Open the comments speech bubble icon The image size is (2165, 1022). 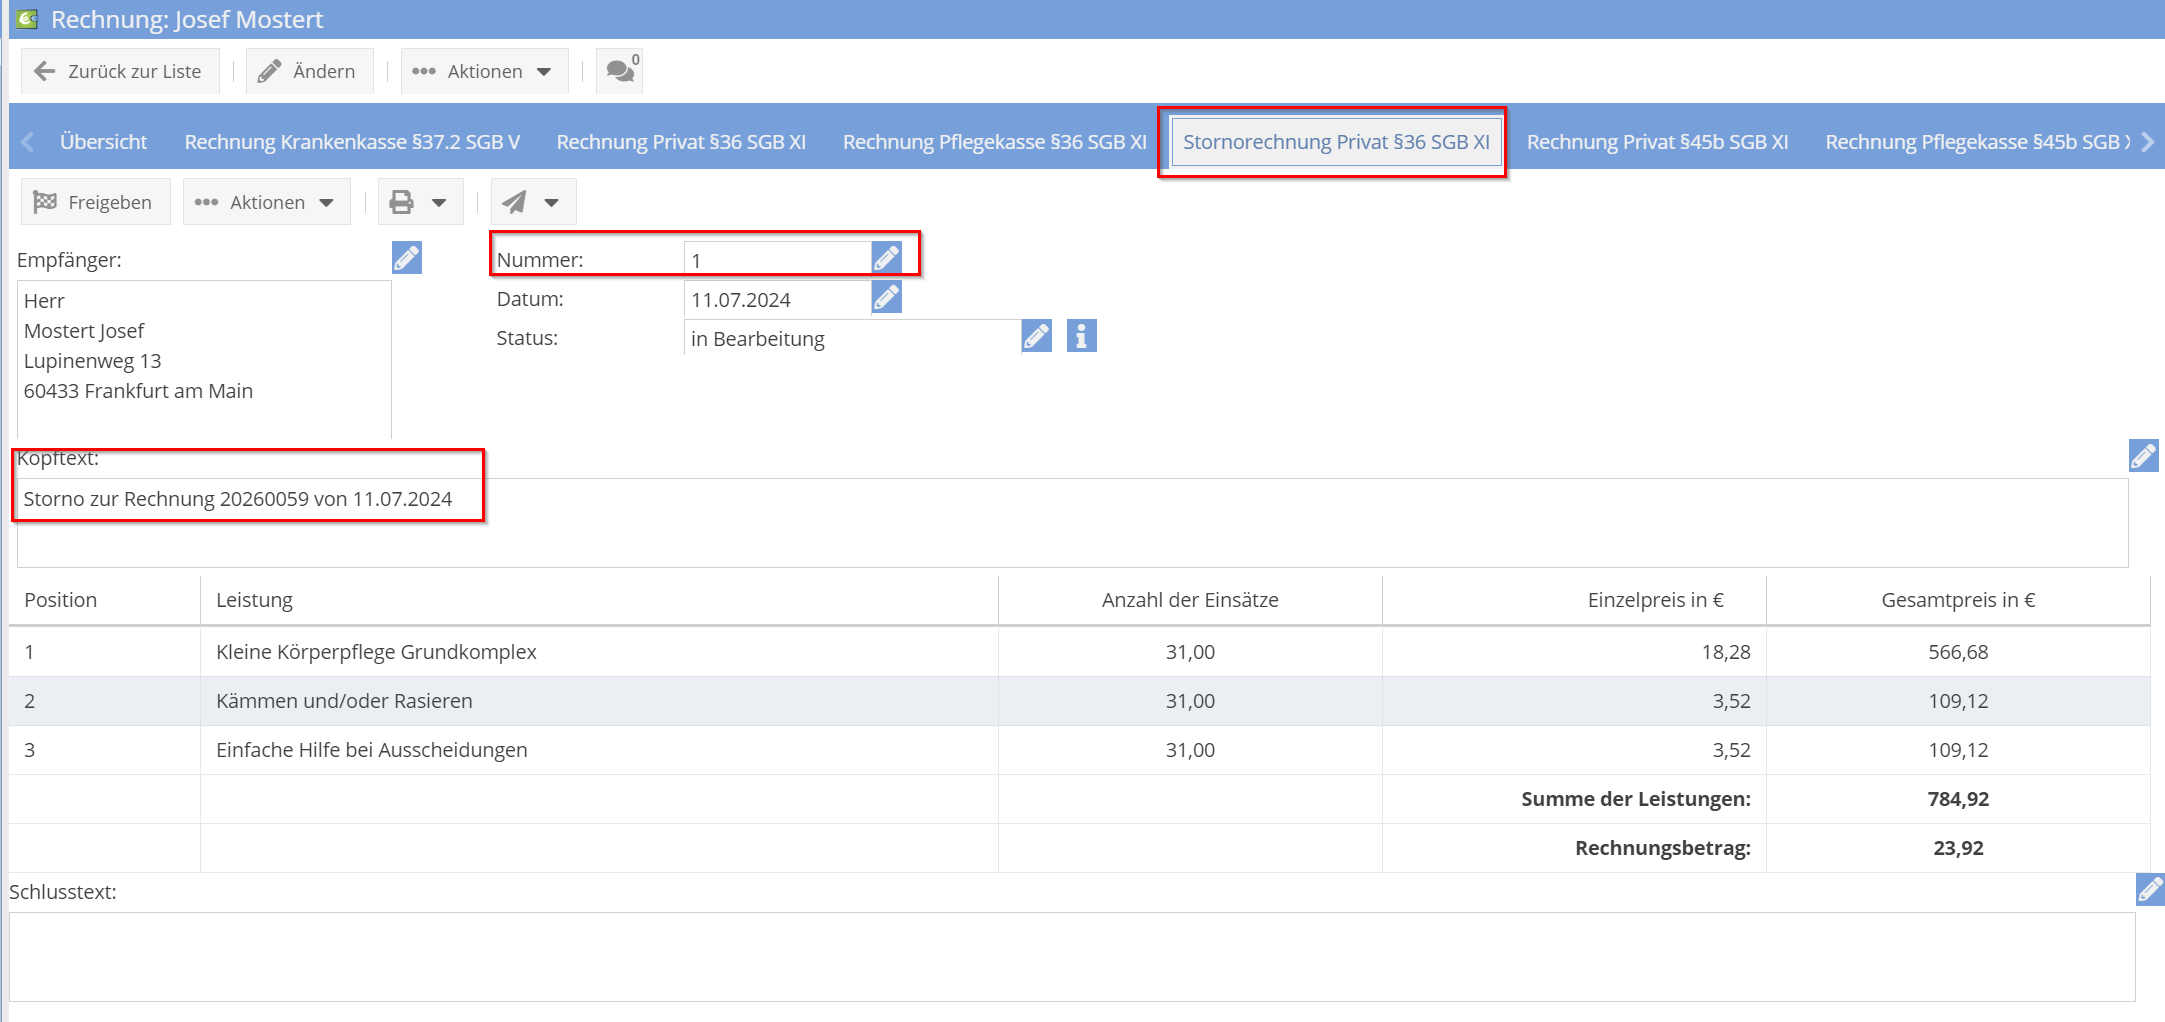click(x=620, y=71)
